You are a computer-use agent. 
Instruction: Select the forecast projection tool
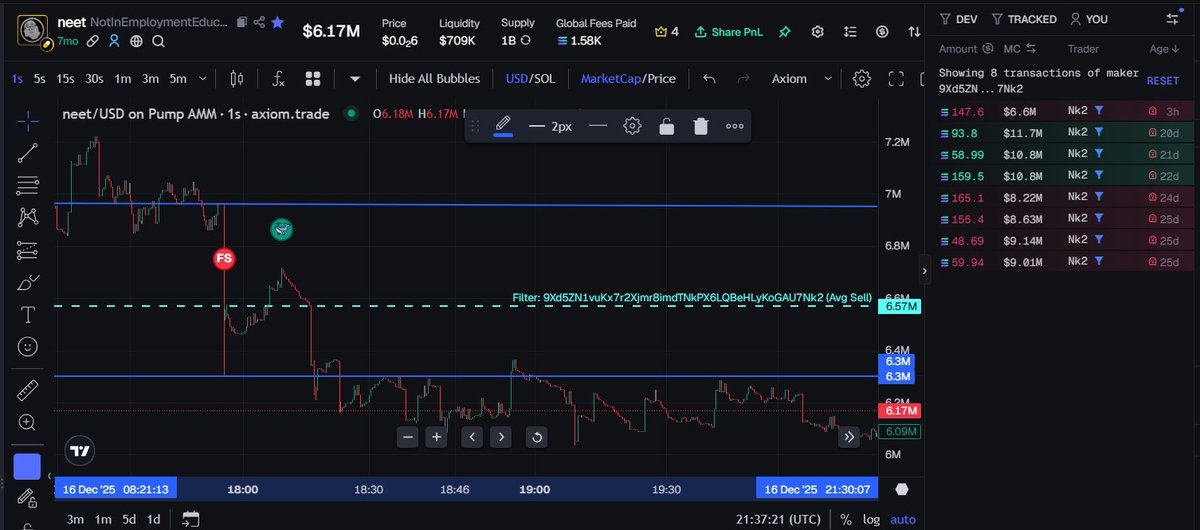(28, 250)
